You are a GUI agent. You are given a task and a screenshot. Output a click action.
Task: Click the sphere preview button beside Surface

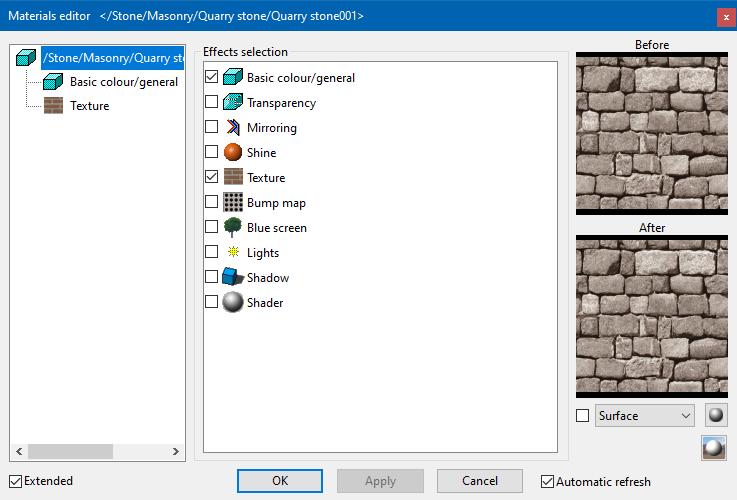(714, 415)
